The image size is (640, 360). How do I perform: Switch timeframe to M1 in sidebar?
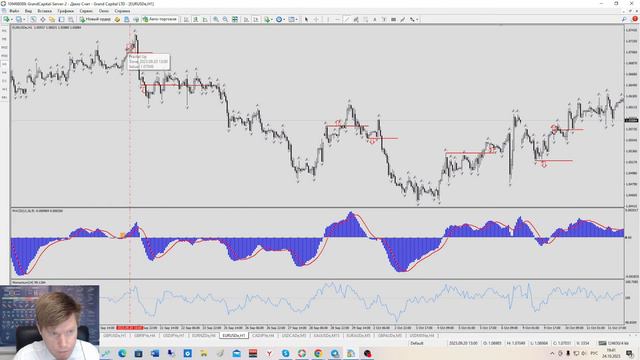coord(4,31)
